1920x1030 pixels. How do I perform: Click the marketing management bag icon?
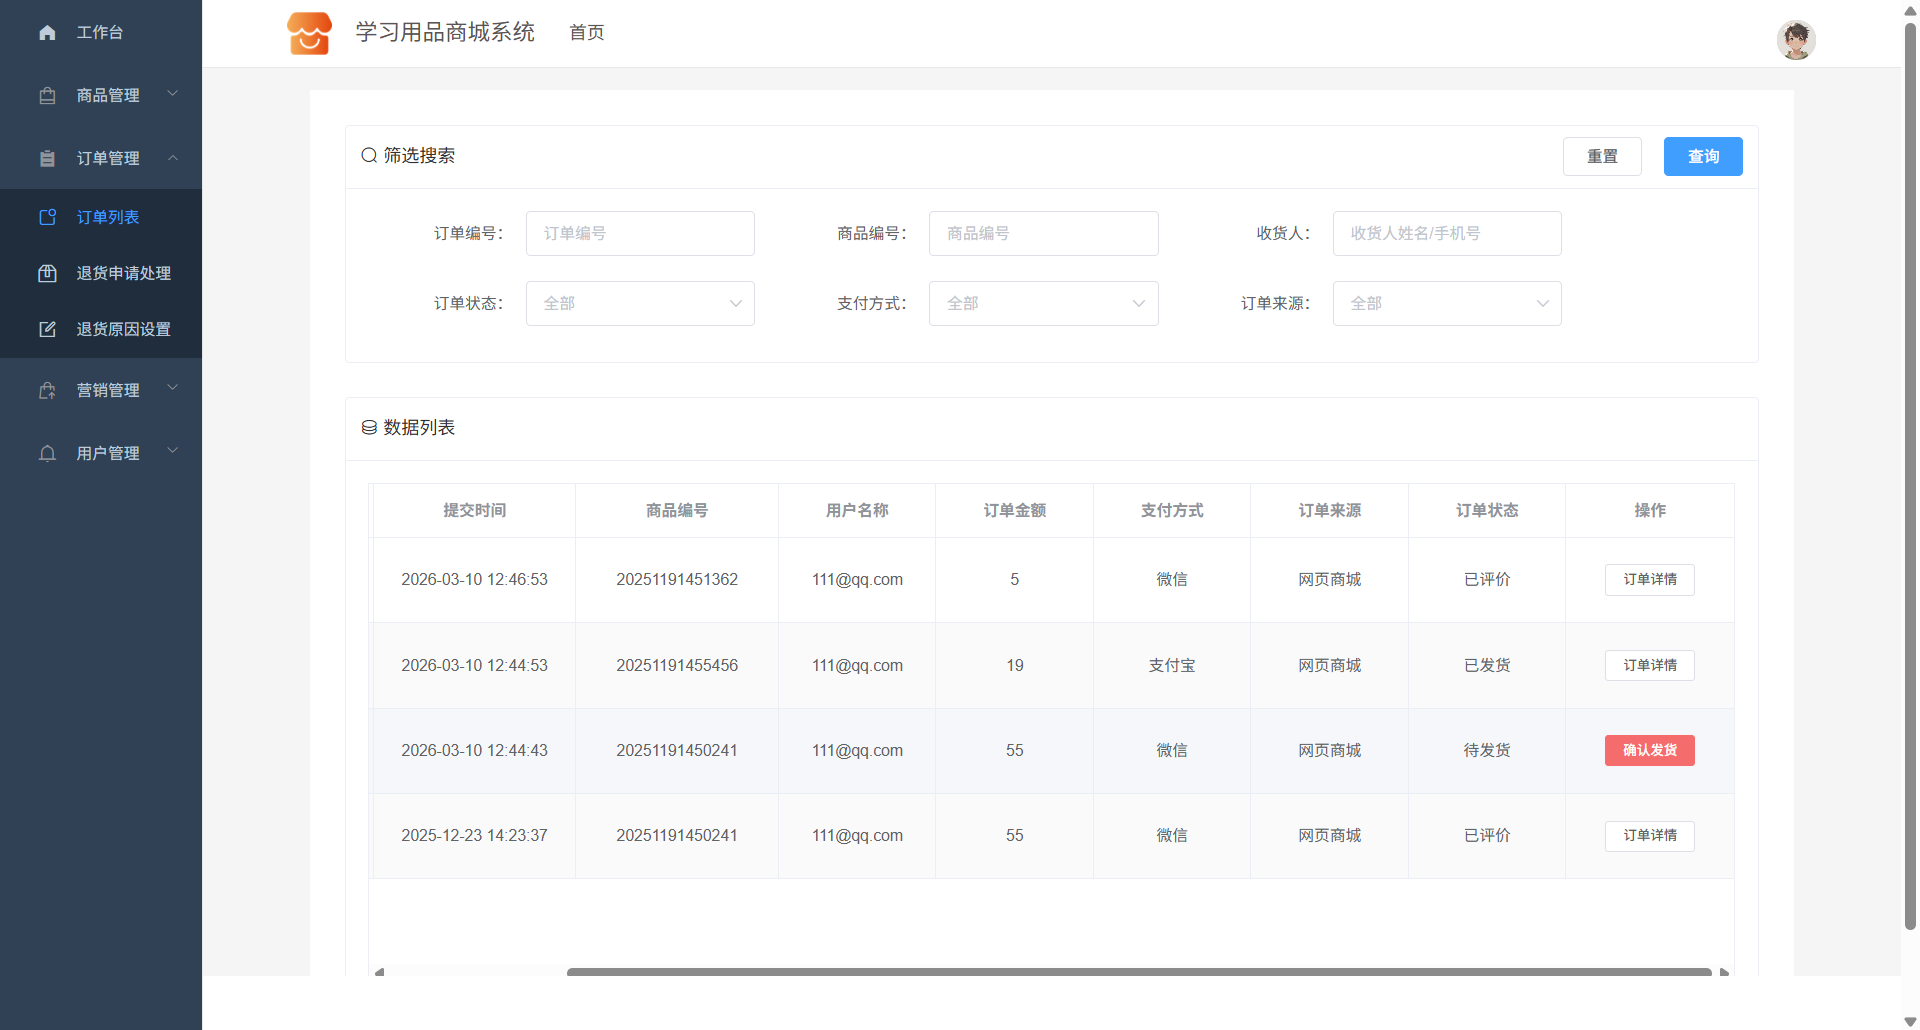47,390
